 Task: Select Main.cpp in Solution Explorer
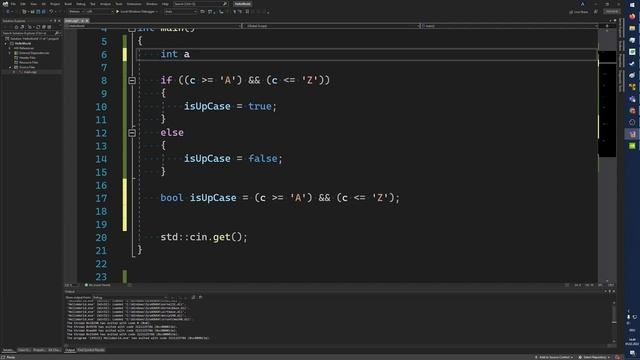tap(29, 72)
